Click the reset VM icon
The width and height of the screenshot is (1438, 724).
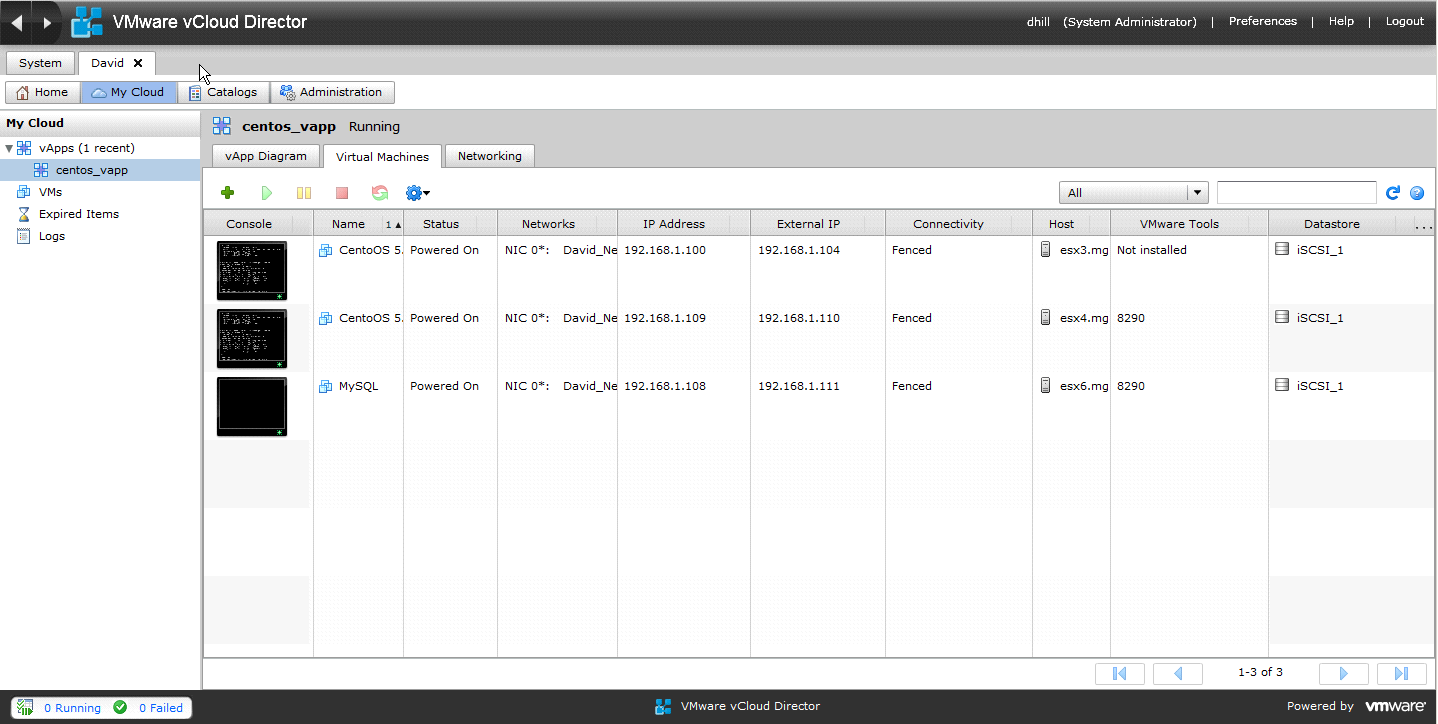click(380, 193)
